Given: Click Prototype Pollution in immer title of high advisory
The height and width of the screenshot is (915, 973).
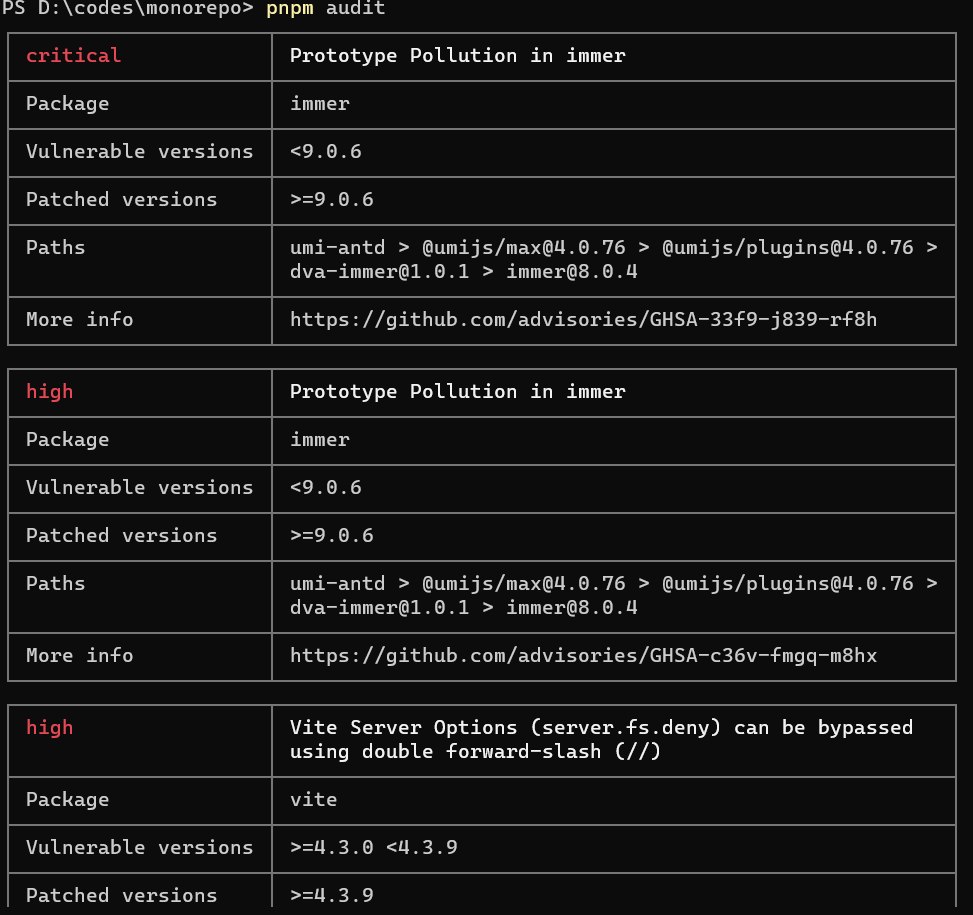Looking at the screenshot, I should tap(457, 392).
